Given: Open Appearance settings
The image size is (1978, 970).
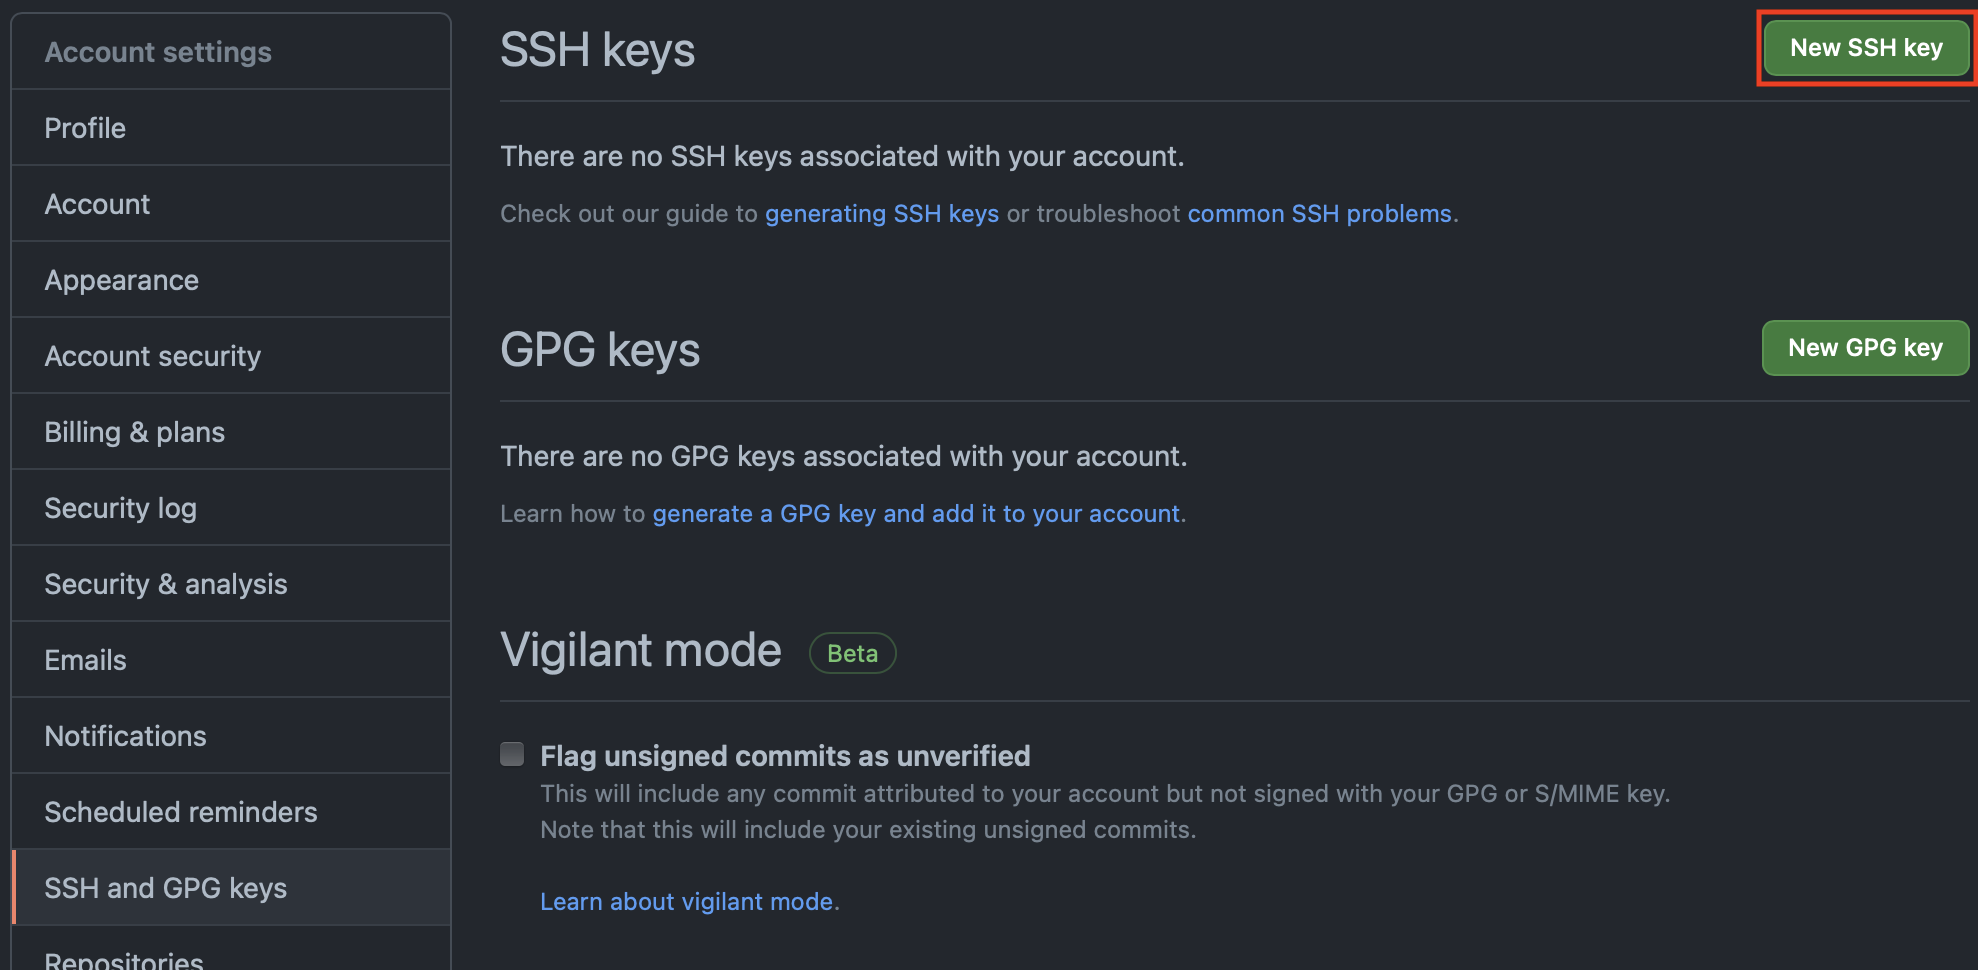Looking at the screenshot, I should click(x=231, y=280).
